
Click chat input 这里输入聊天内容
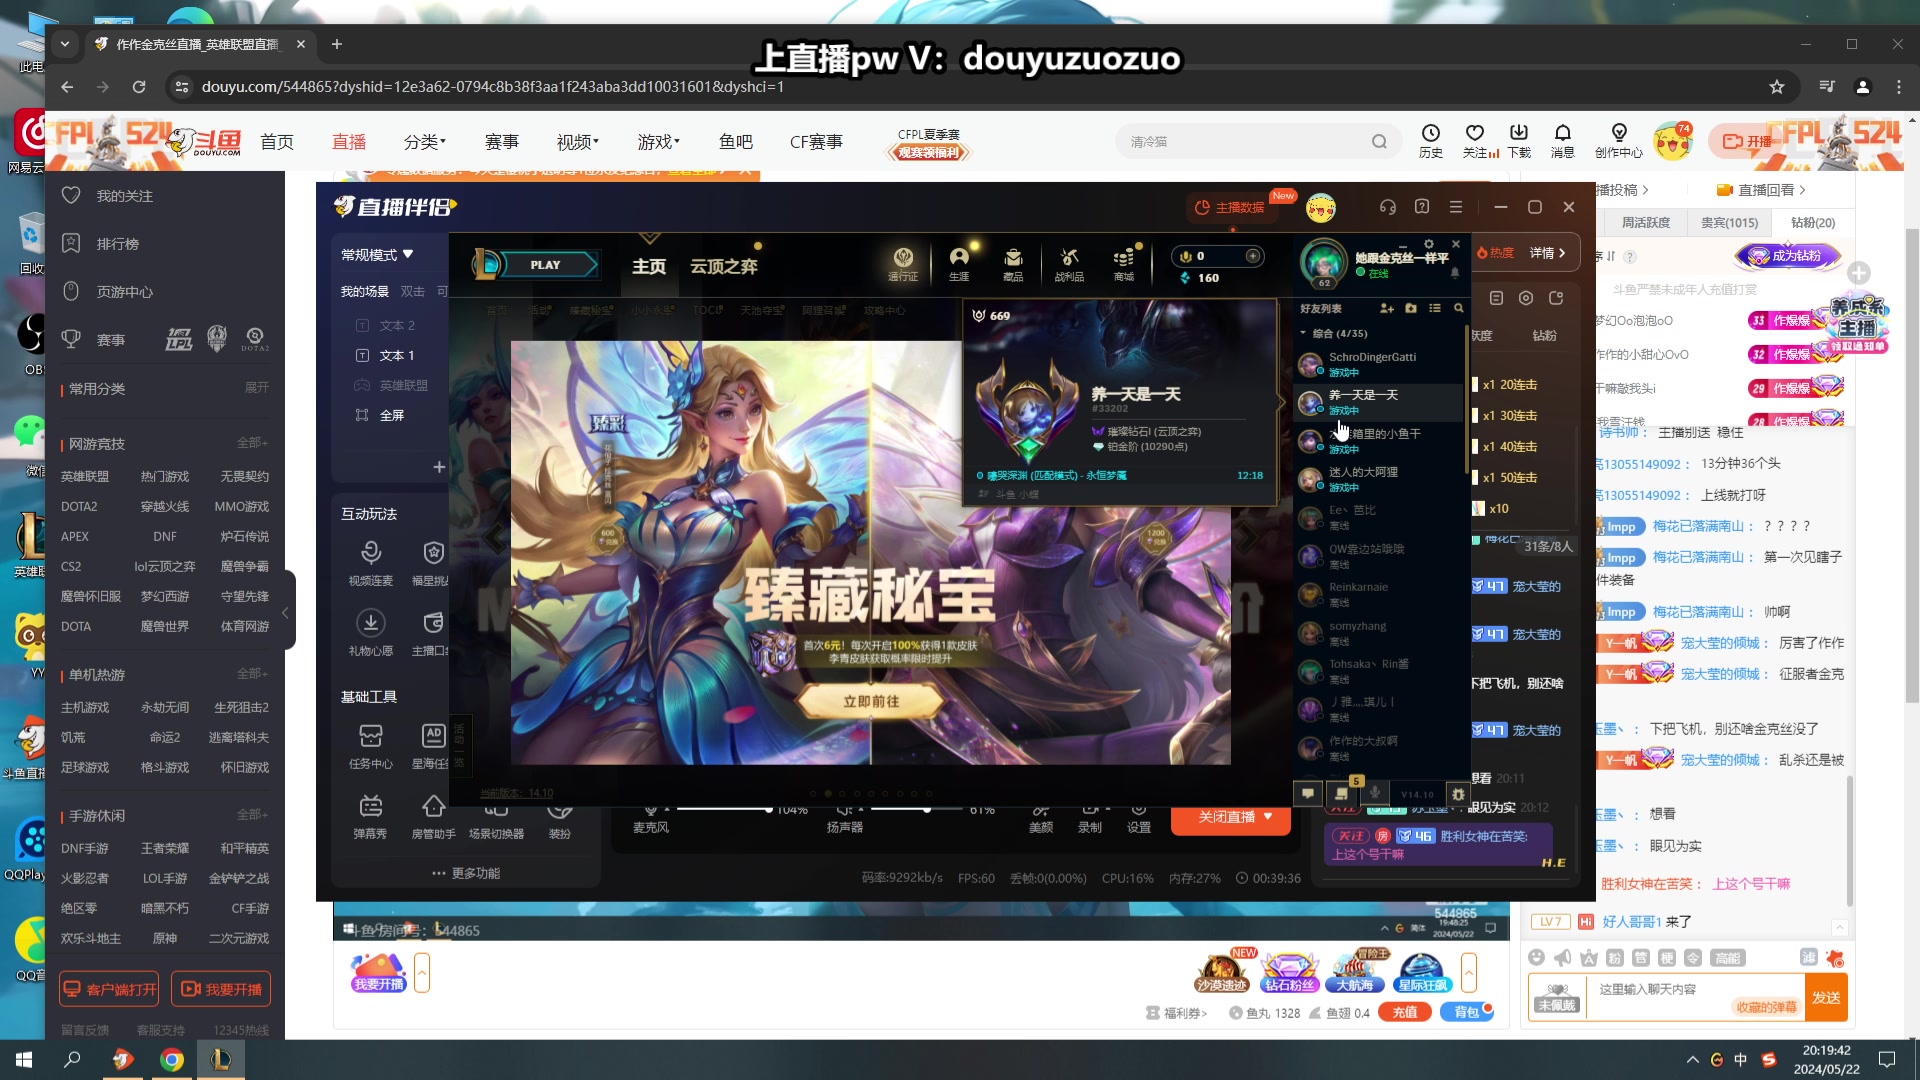click(x=1695, y=997)
